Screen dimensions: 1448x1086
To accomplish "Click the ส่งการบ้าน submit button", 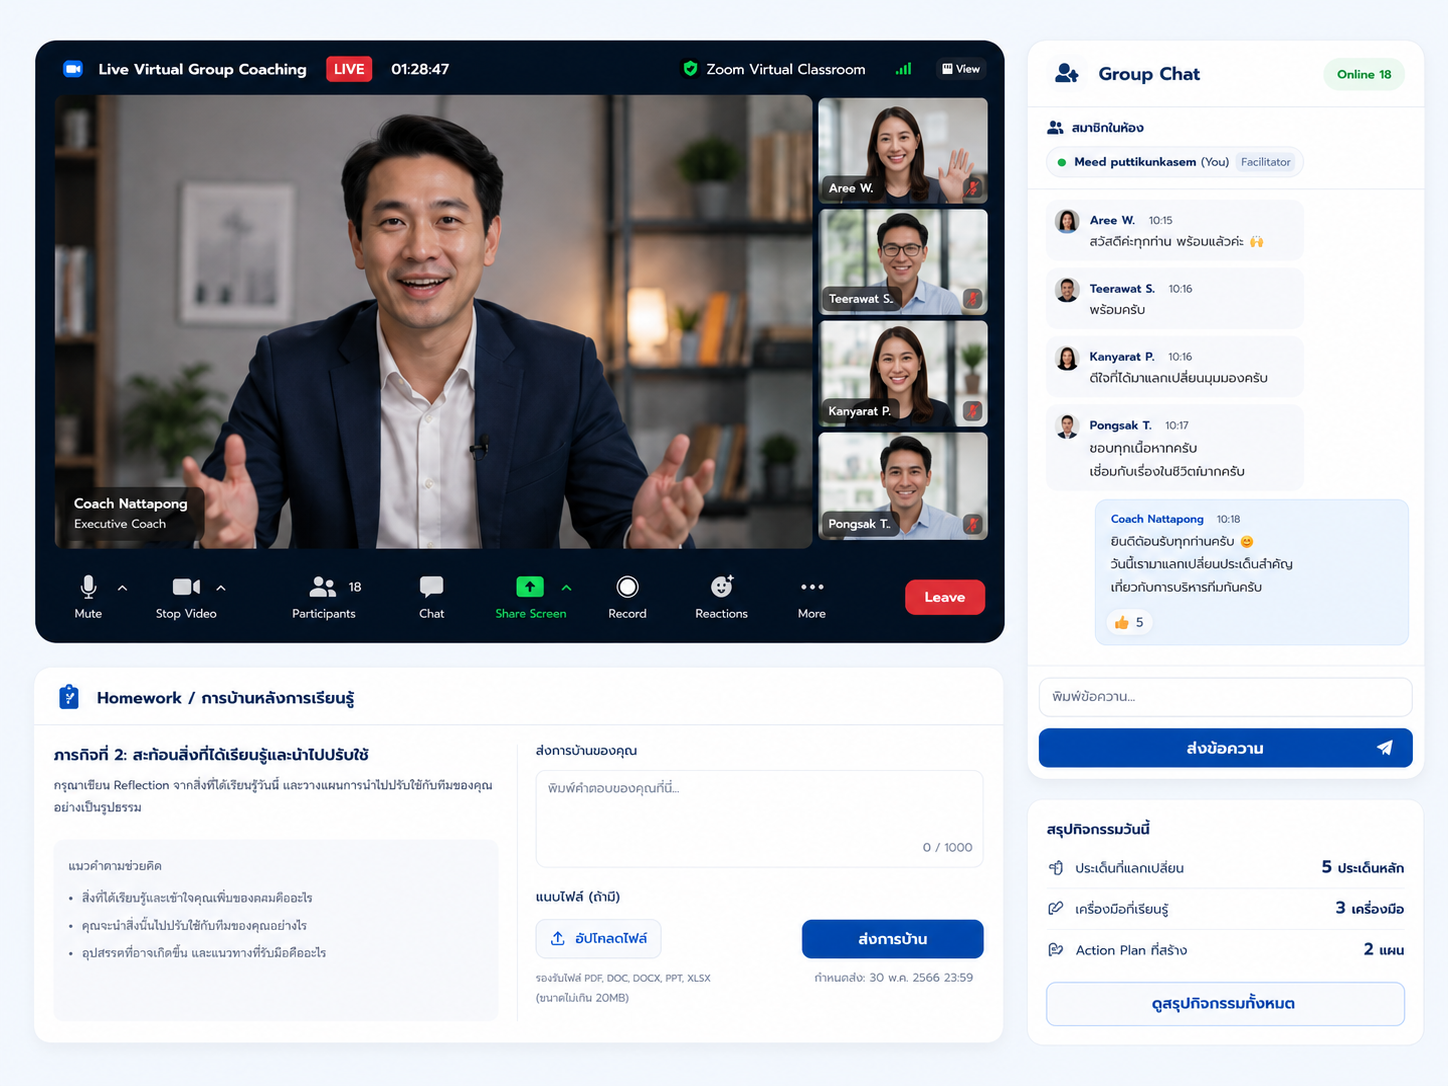I will pyautogui.click(x=892, y=939).
